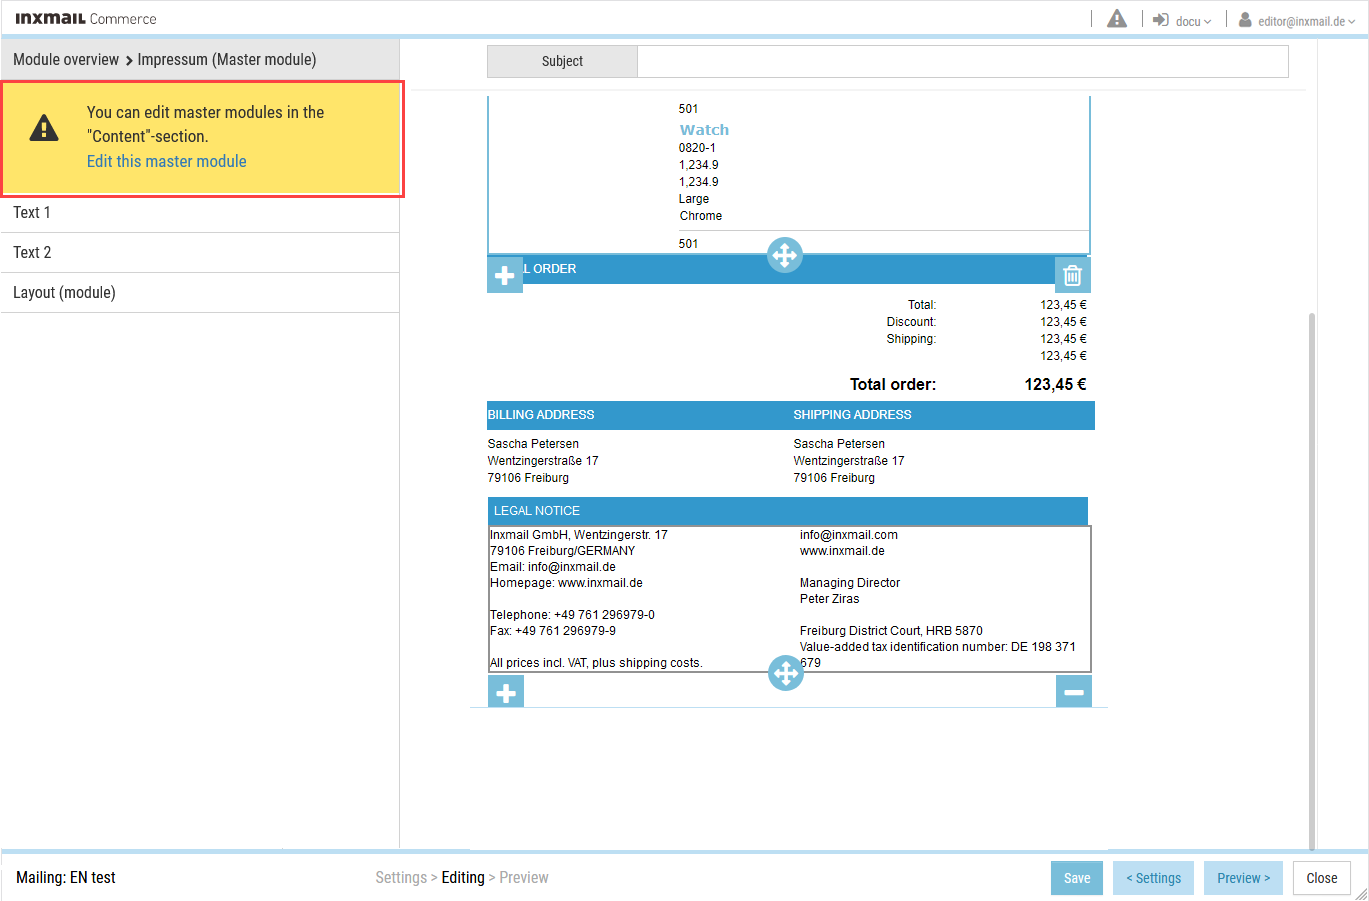Click the user avatar icon beside editor email
The width and height of the screenshot is (1369, 901).
pyautogui.click(x=1245, y=20)
